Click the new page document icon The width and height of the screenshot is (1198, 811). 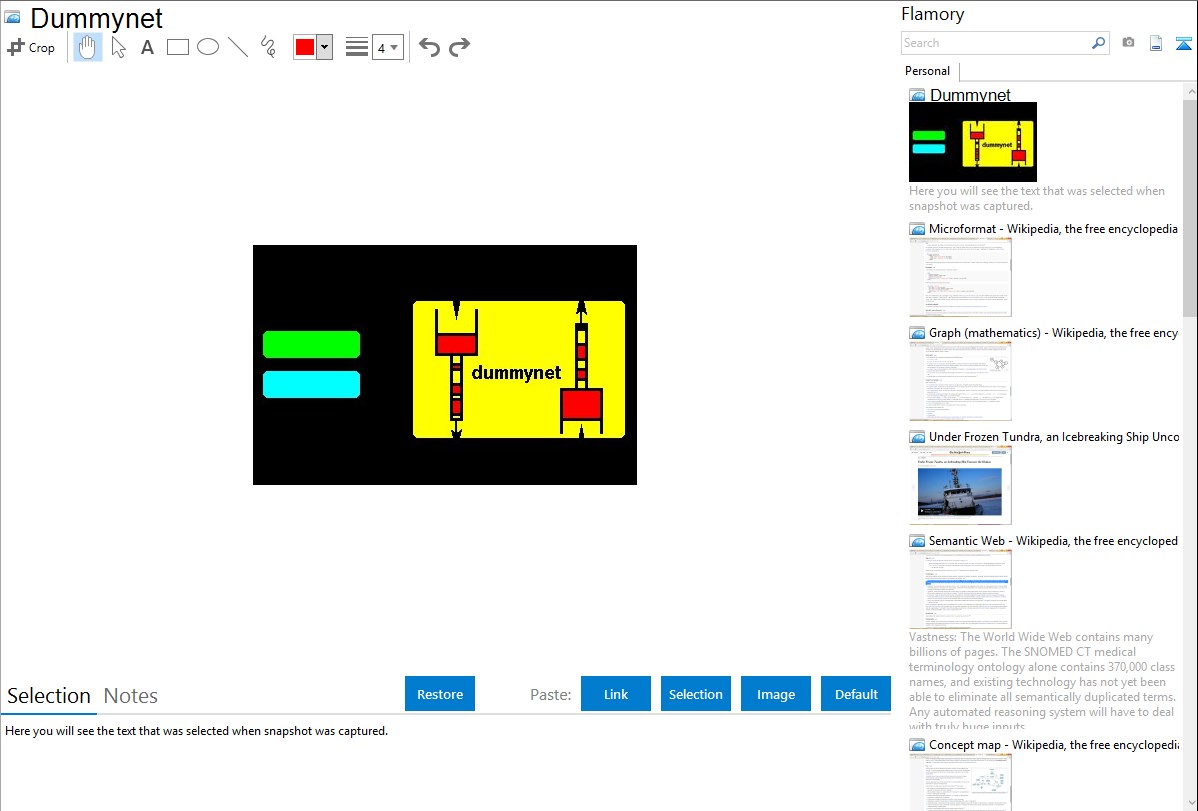[1156, 43]
